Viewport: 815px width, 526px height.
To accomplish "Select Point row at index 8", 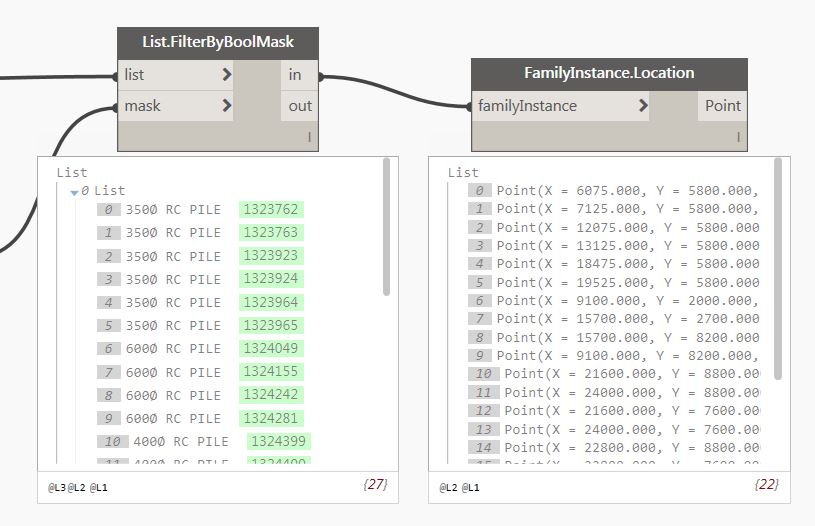I will pyautogui.click(x=613, y=338).
